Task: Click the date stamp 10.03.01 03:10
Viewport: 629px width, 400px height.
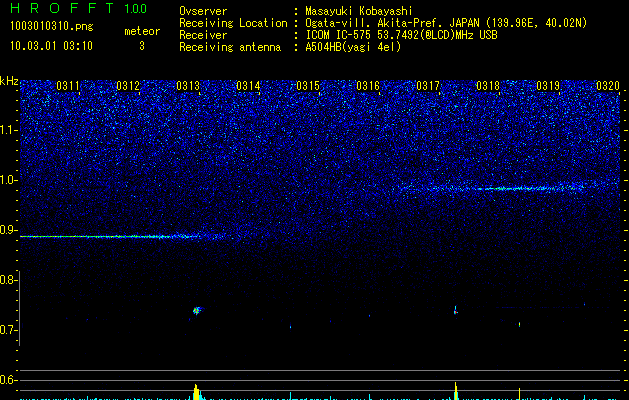Action: 51,46
